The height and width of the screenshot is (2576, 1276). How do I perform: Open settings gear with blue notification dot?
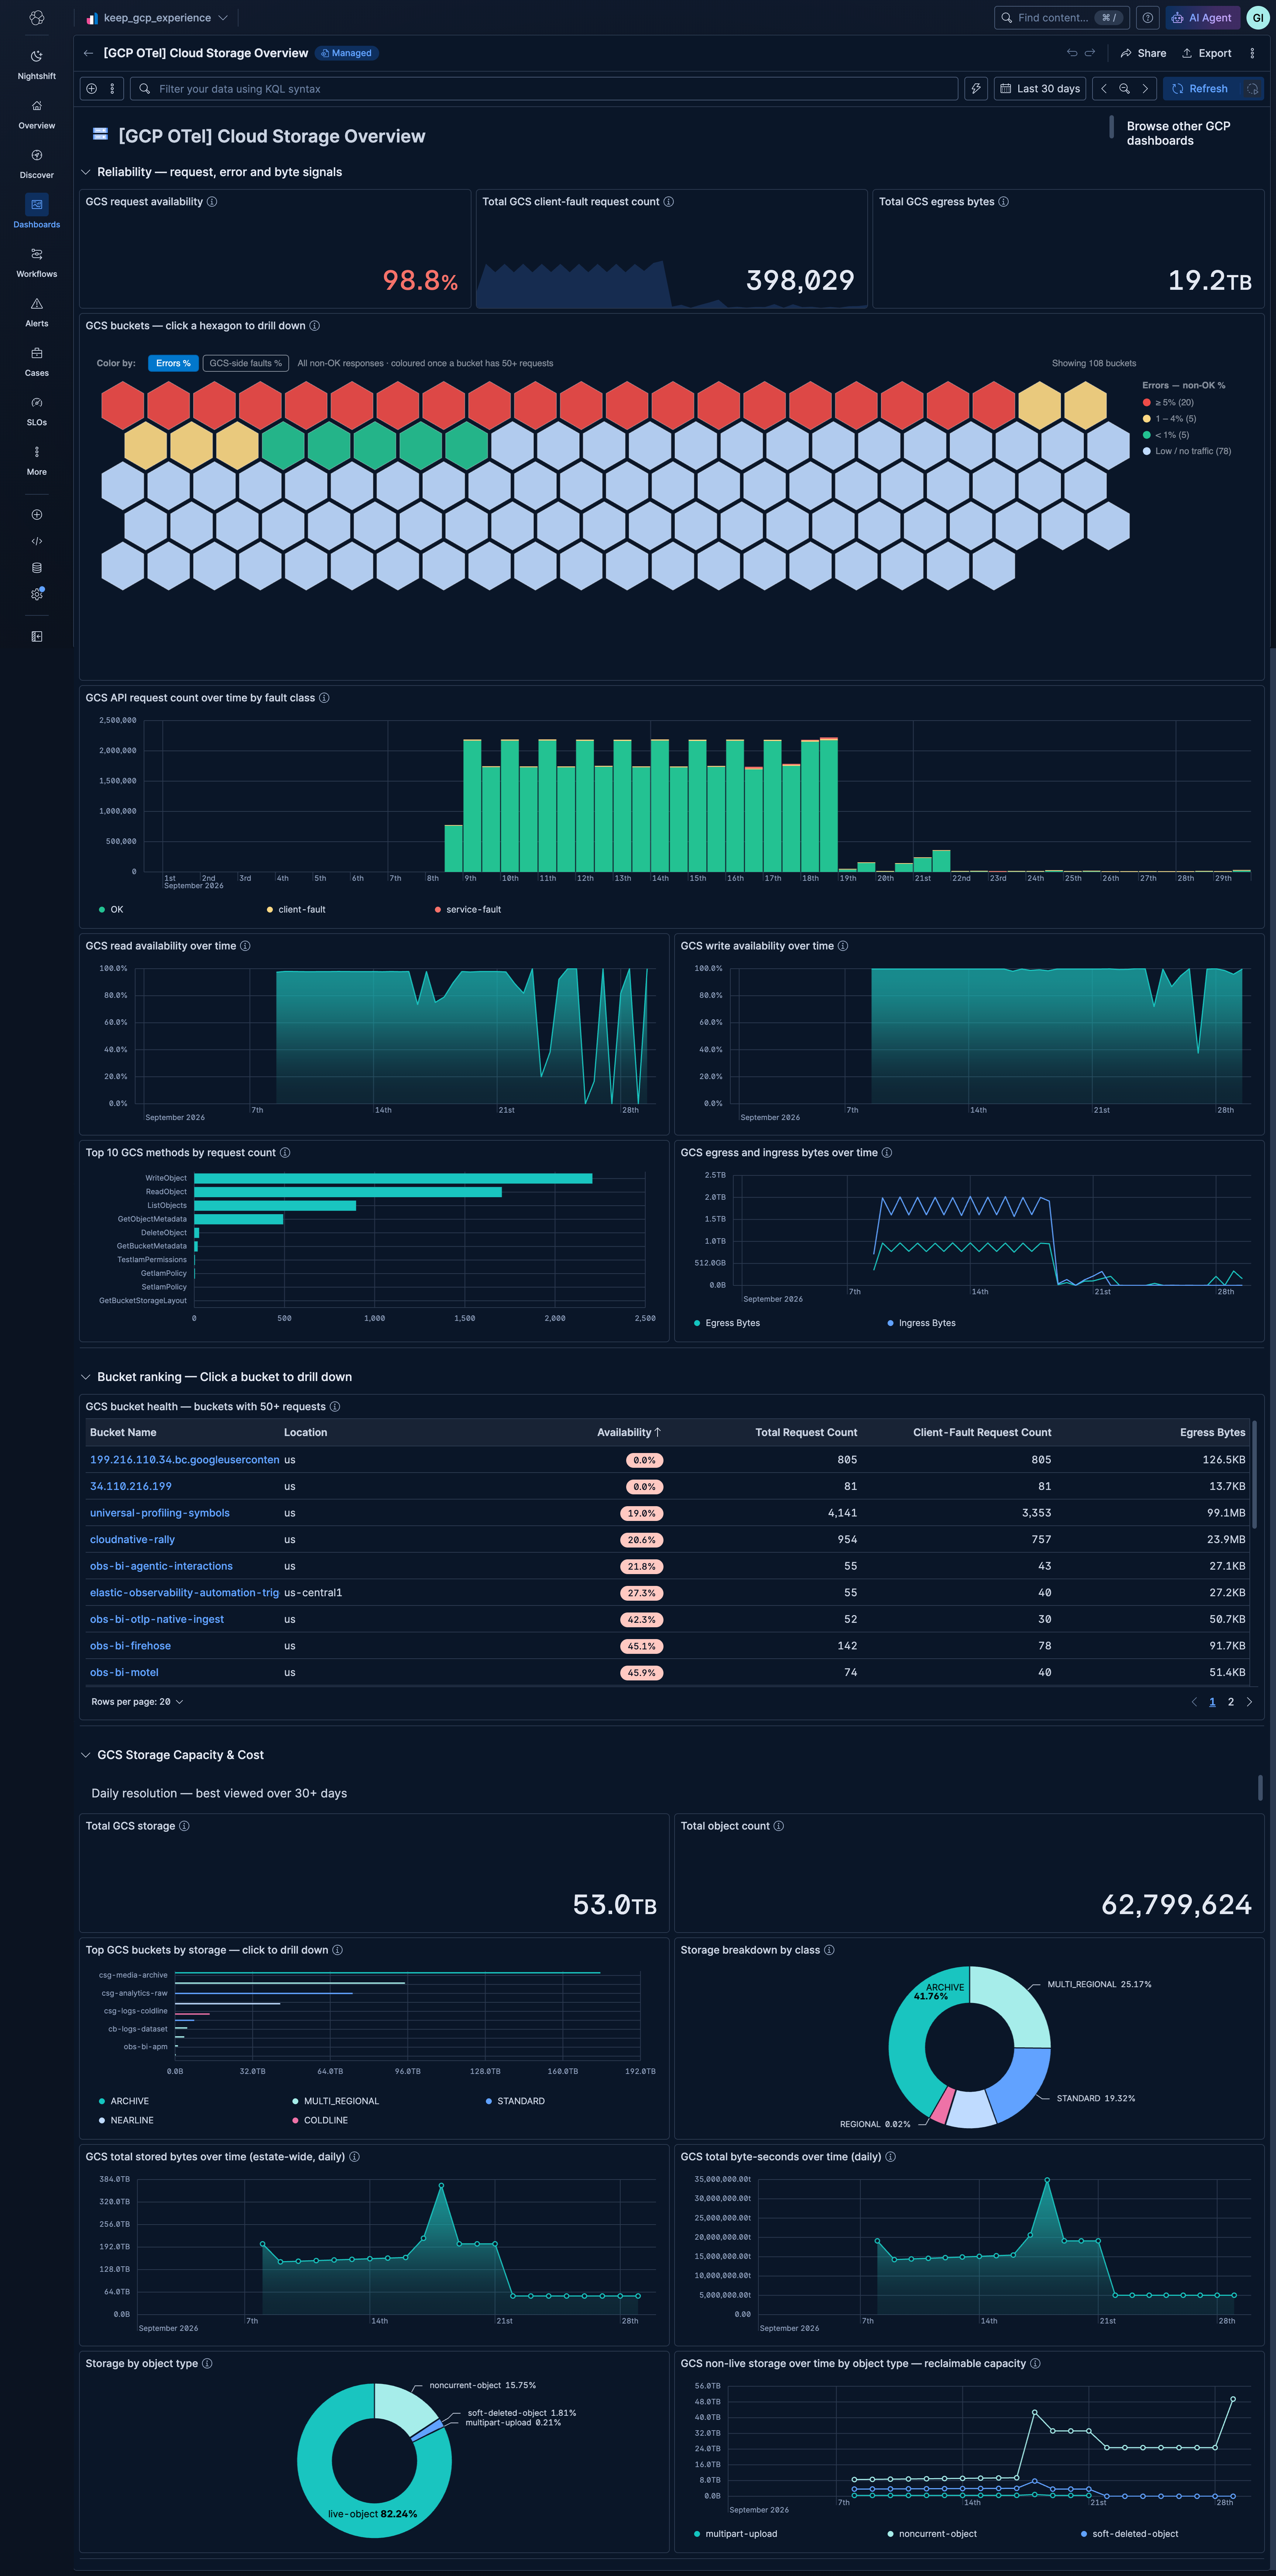(x=37, y=594)
